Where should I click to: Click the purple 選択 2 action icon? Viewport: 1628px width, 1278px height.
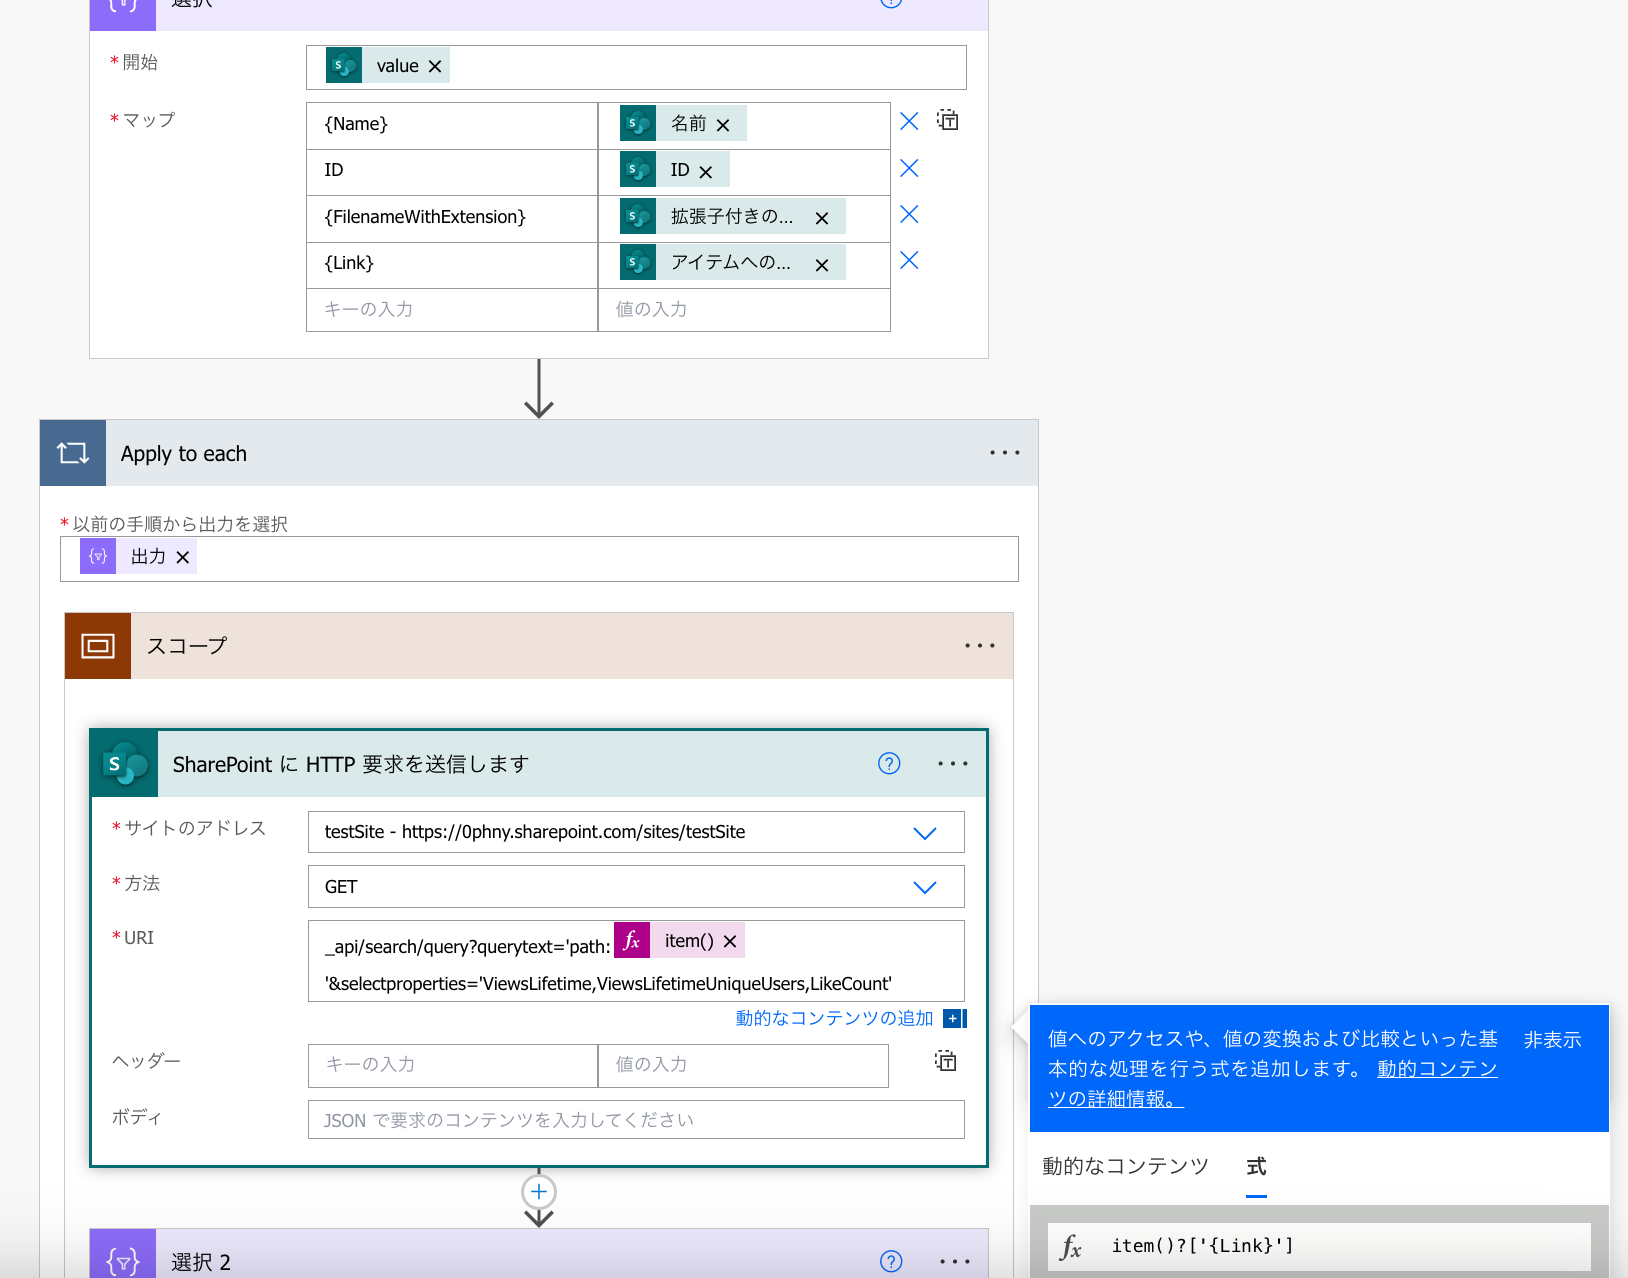pyautogui.click(x=121, y=1261)
